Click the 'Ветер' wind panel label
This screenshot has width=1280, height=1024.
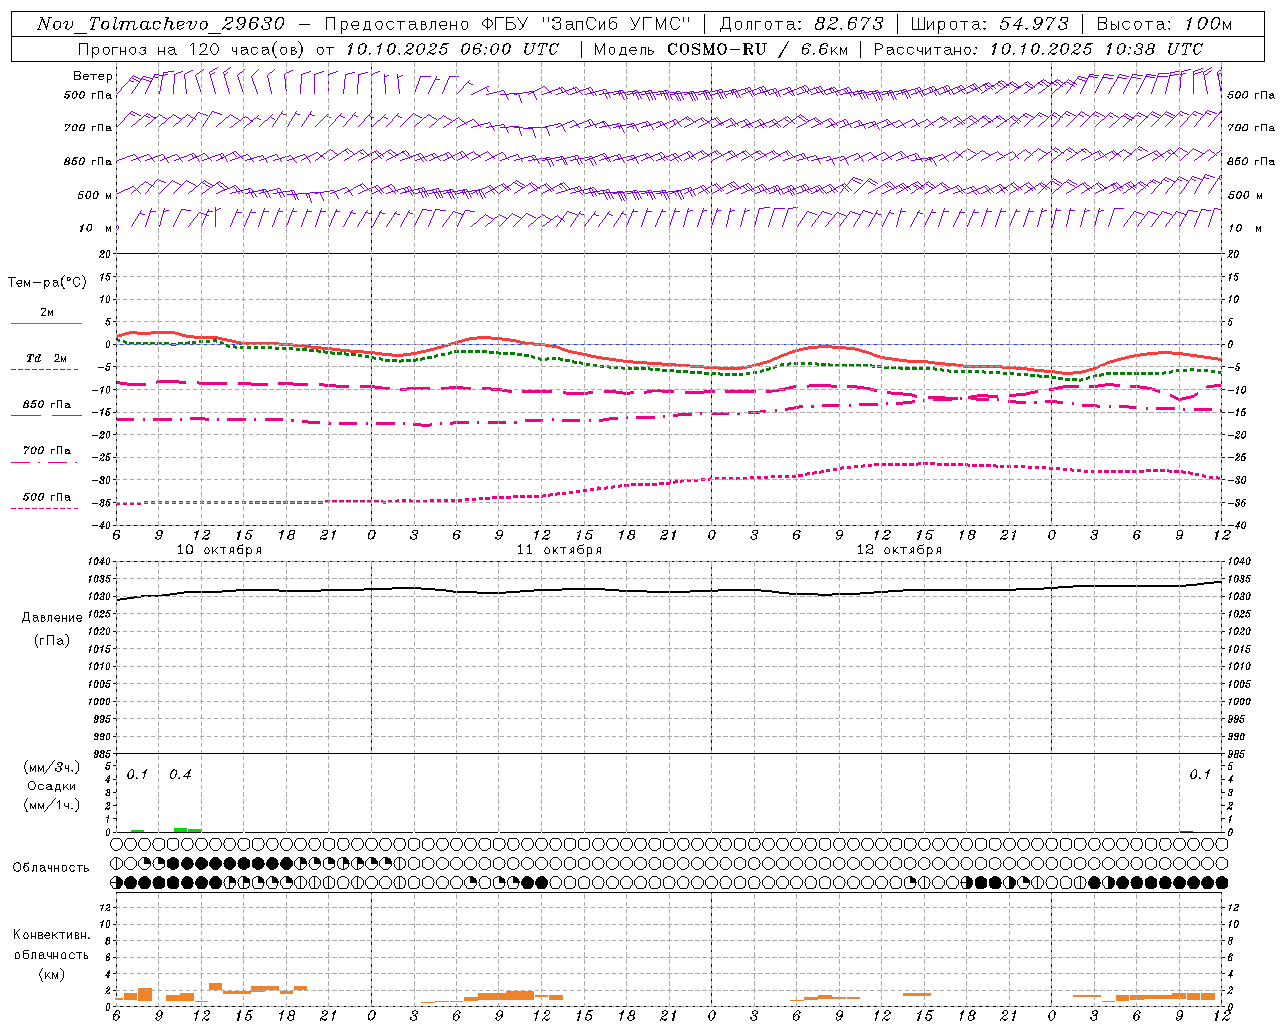(92, 76)
